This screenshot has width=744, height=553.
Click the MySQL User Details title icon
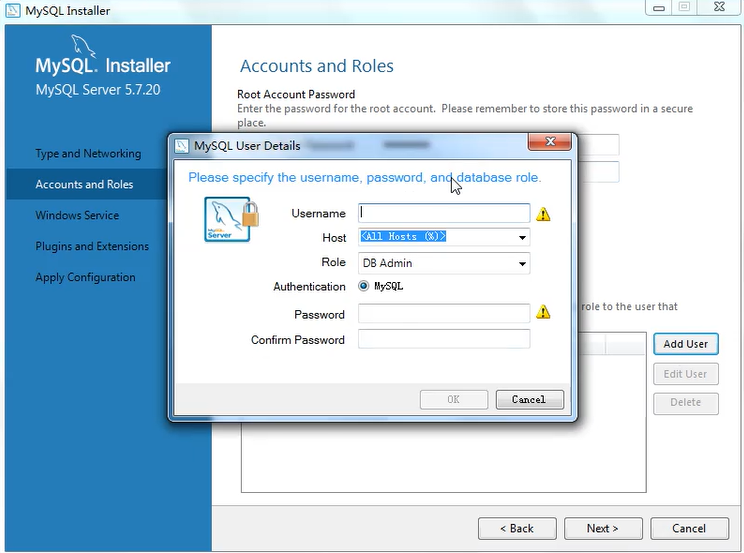point(181,146)
